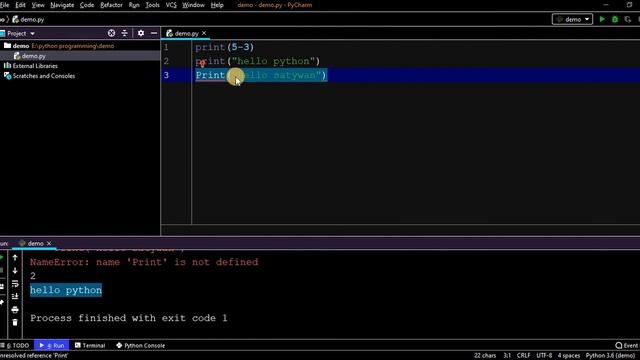Start debugging with the green bug icon

615,19
